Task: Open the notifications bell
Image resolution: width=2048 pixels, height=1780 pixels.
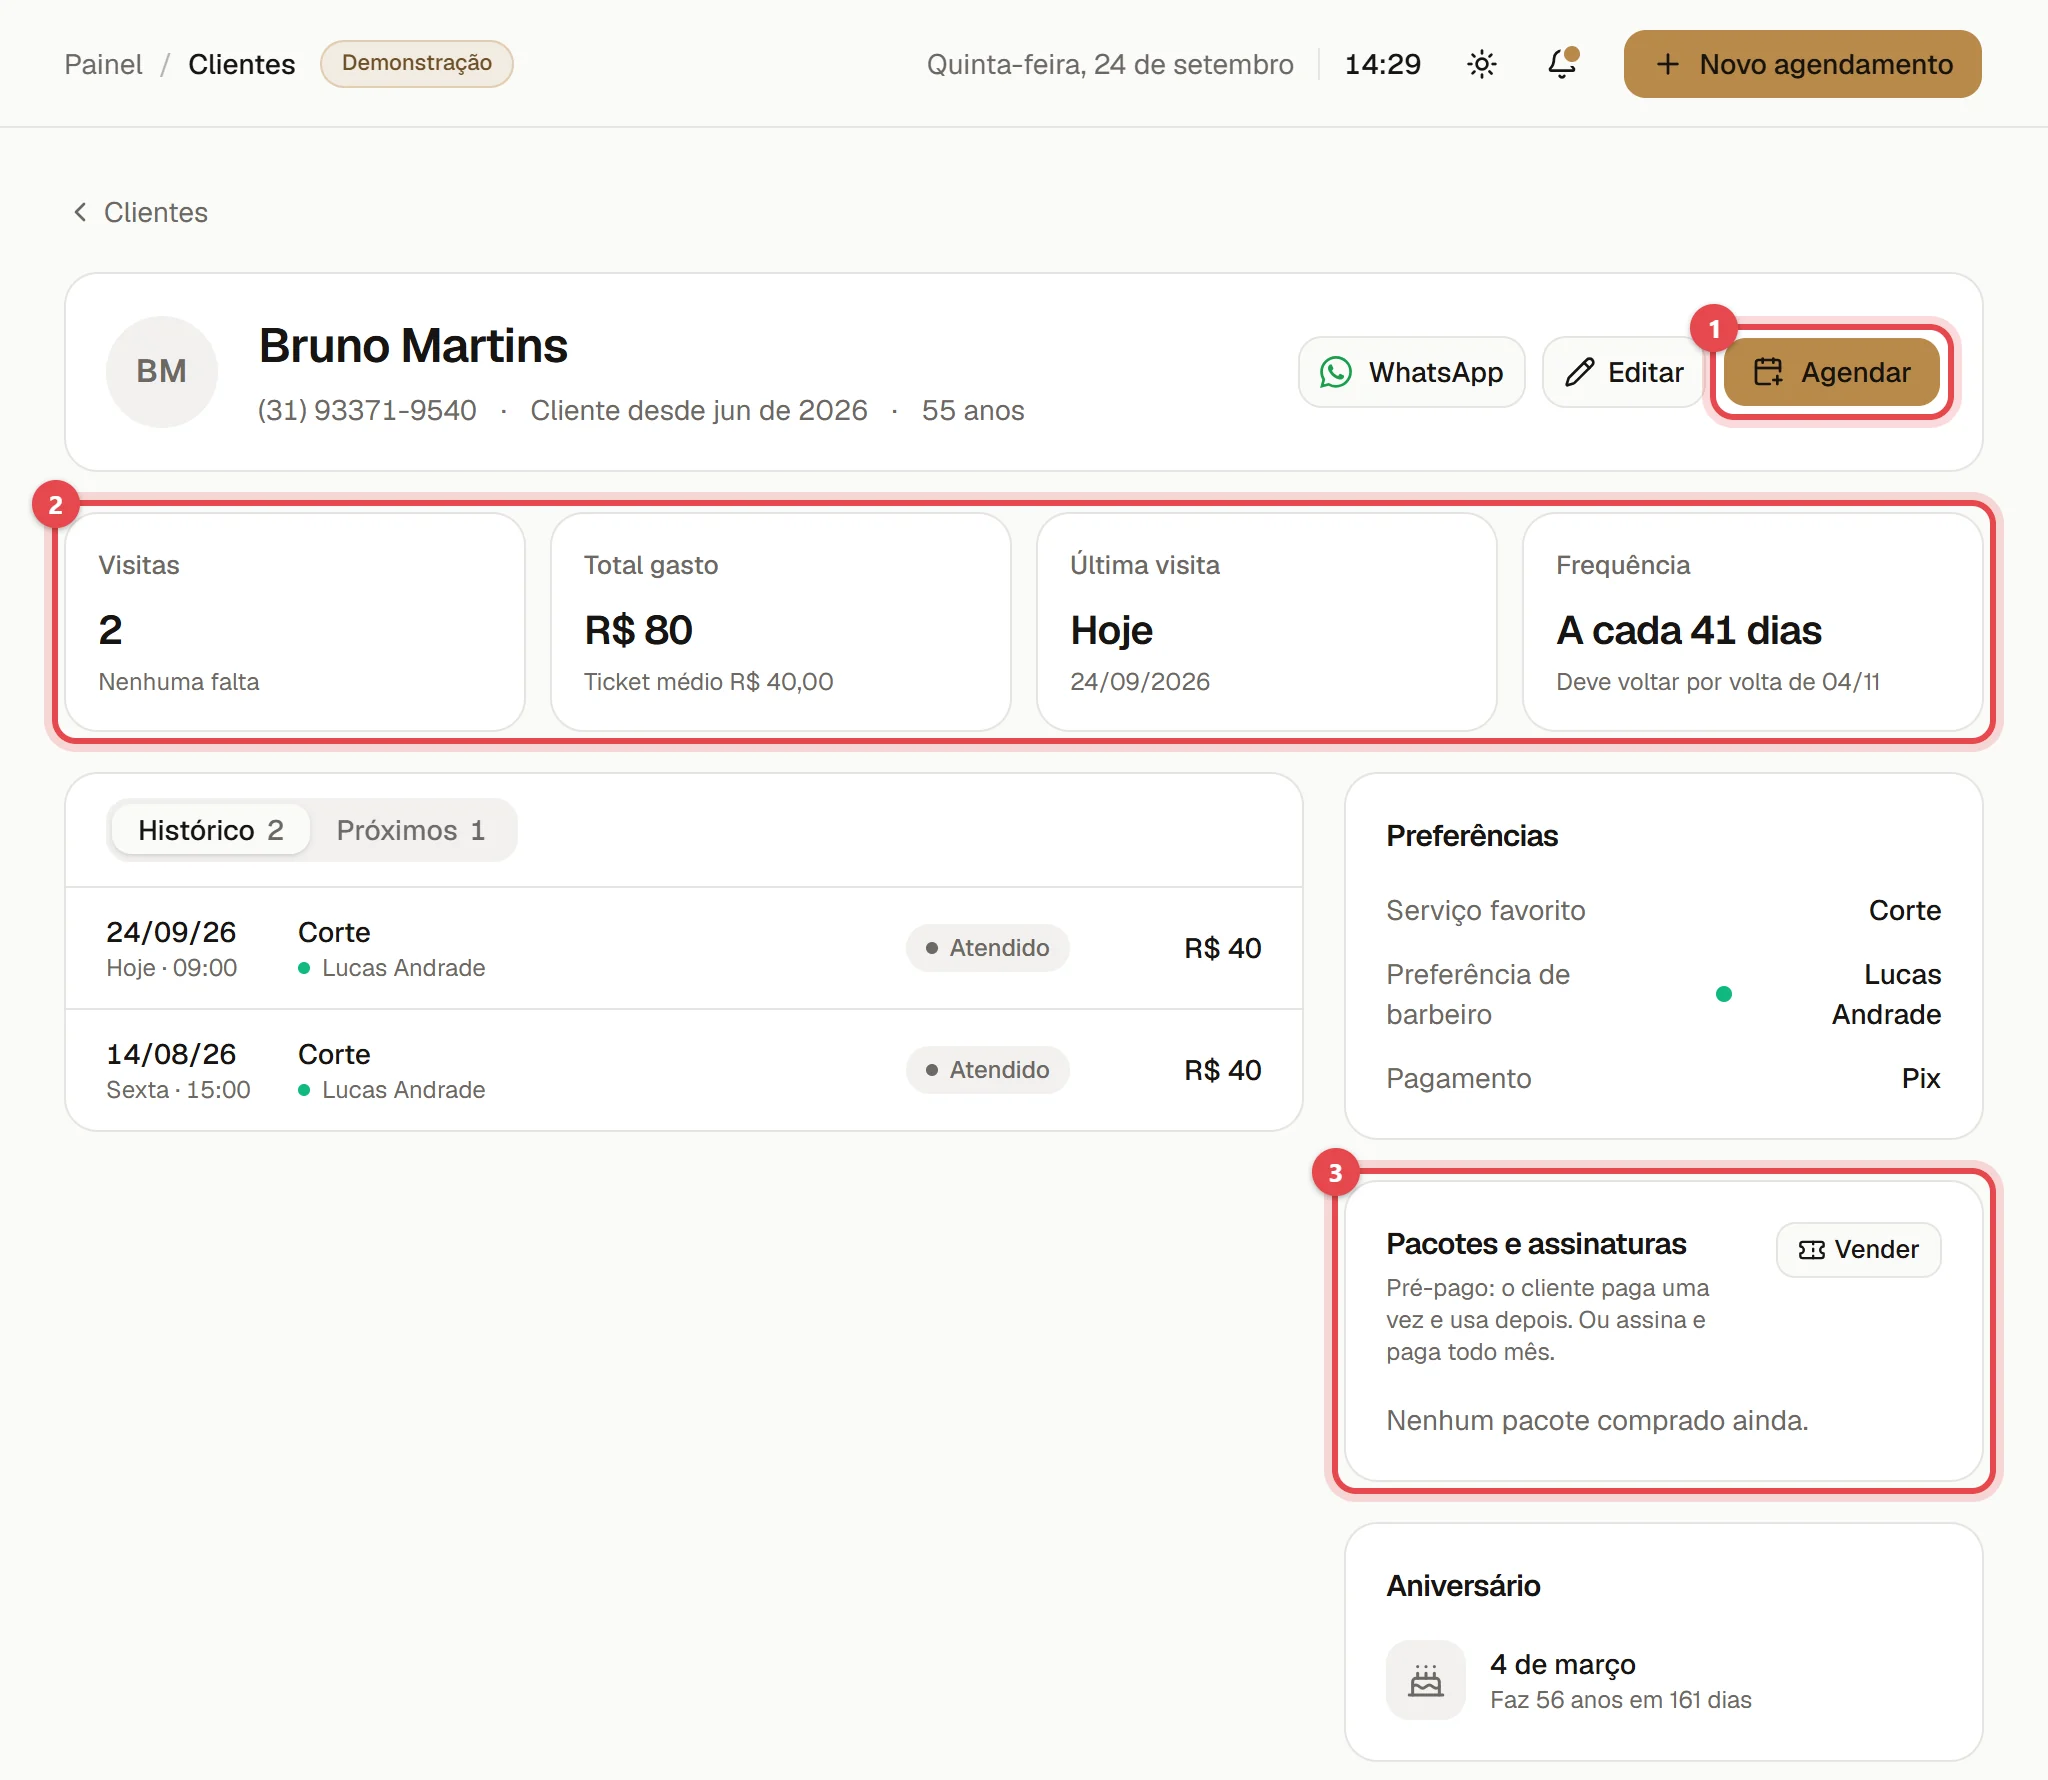Action: pos(1562,64)
